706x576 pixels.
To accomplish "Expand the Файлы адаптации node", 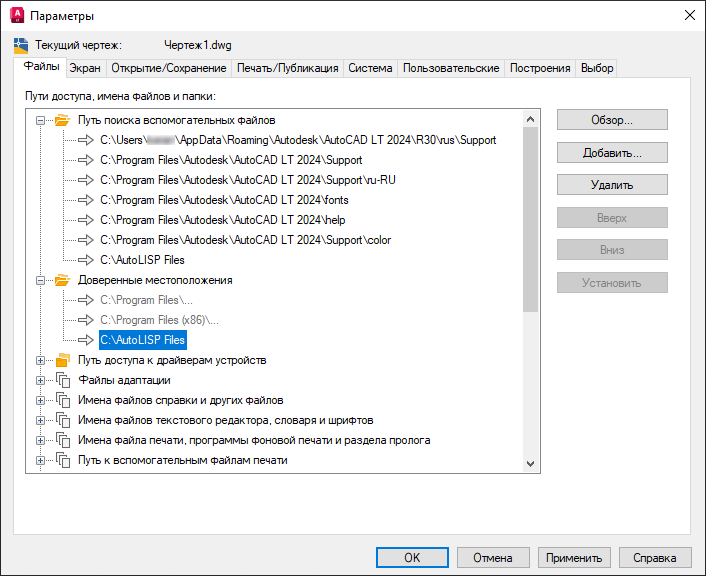I will click(x=41, y=380).
